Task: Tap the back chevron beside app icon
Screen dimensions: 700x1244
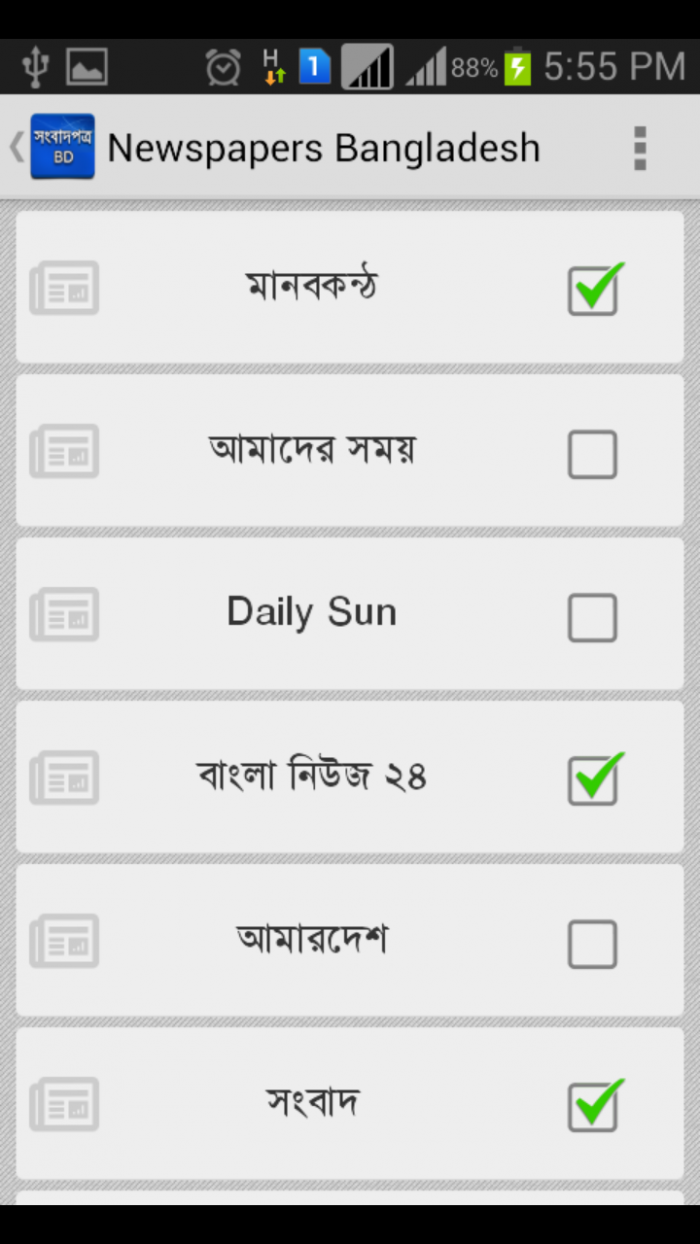Action: pyautogui.click(x=16, y=147)
